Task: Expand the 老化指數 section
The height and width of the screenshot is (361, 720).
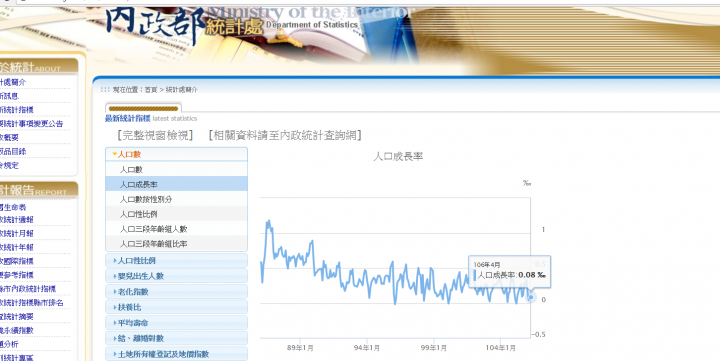Action: pos(176,292)
